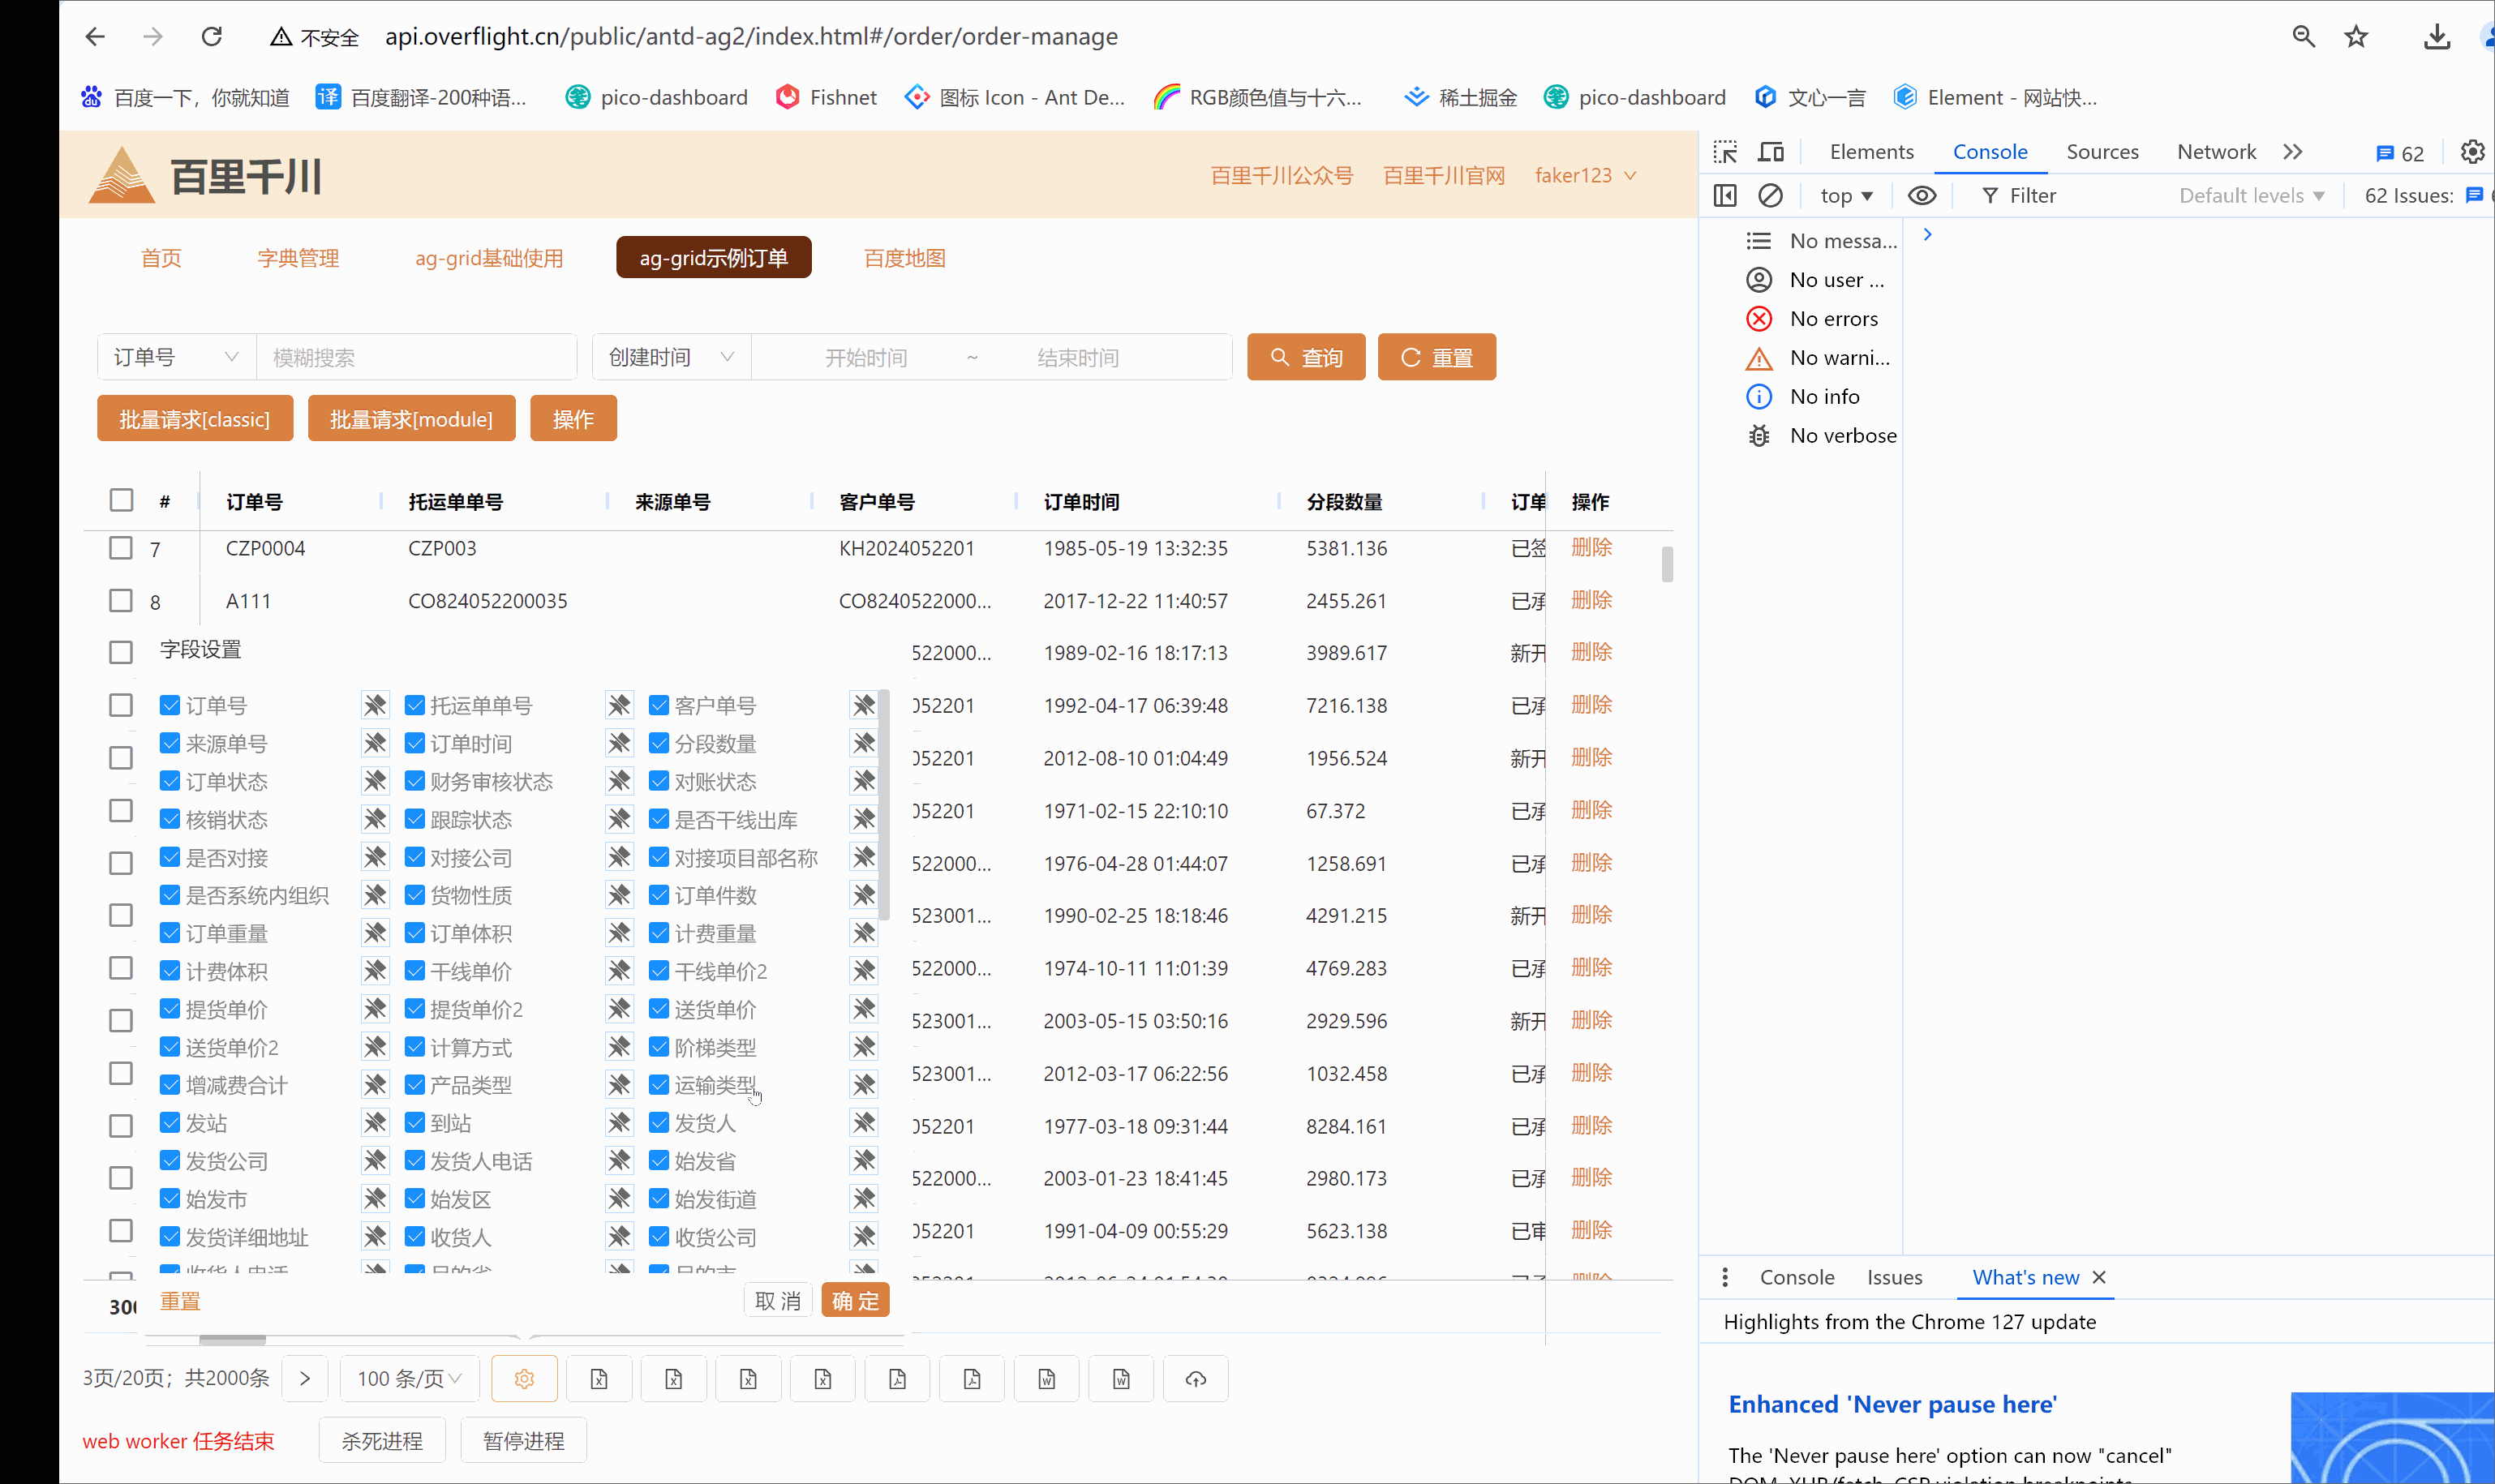Image resolution: width=2495 pixels, height=1484 pixels.
Task: Pin the 订单号 field in field settings
Action: pos(375,705)
